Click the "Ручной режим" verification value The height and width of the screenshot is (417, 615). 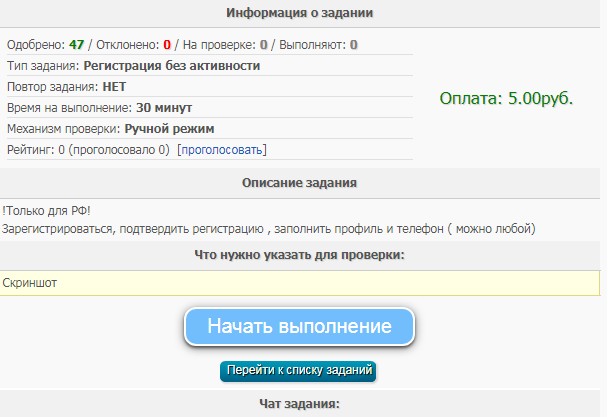(x=169, y=129)
